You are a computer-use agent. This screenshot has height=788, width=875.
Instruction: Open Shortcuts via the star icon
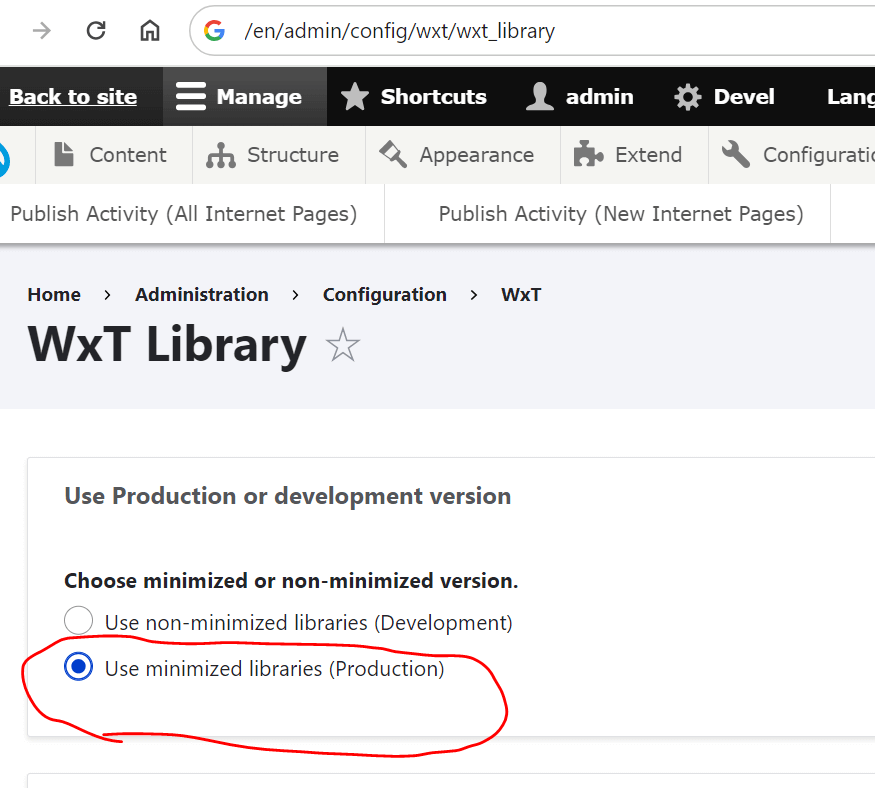355,97
